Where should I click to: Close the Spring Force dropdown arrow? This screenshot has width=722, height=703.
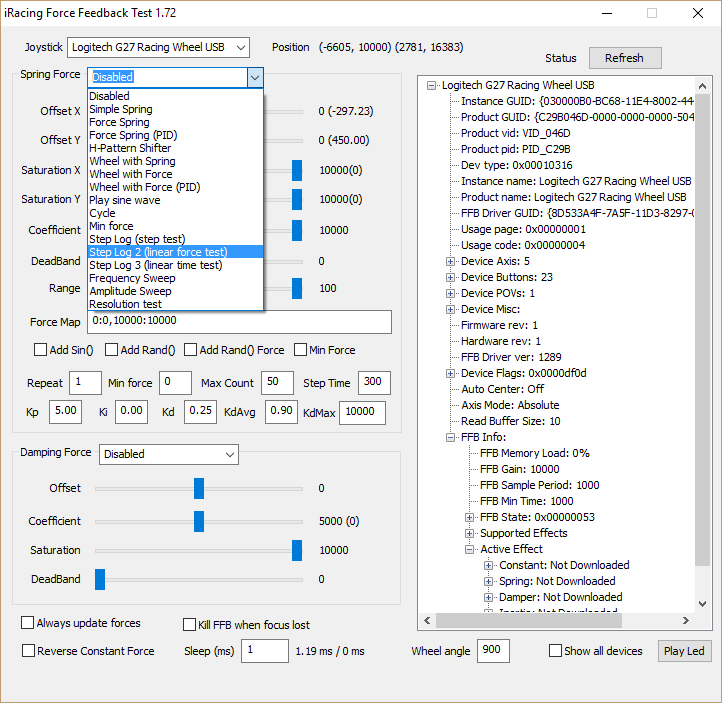tap(255, 77)
